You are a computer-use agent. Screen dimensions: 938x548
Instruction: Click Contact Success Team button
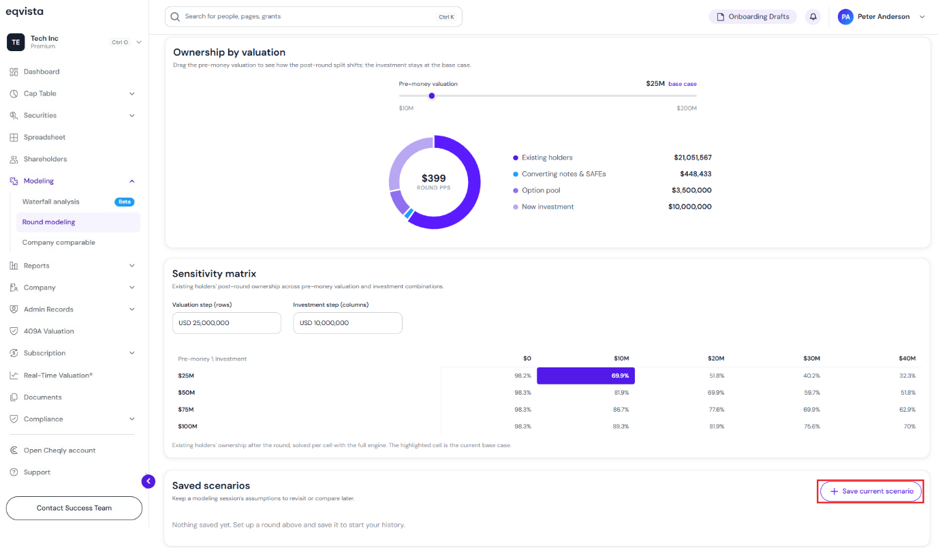pos(74,508)
